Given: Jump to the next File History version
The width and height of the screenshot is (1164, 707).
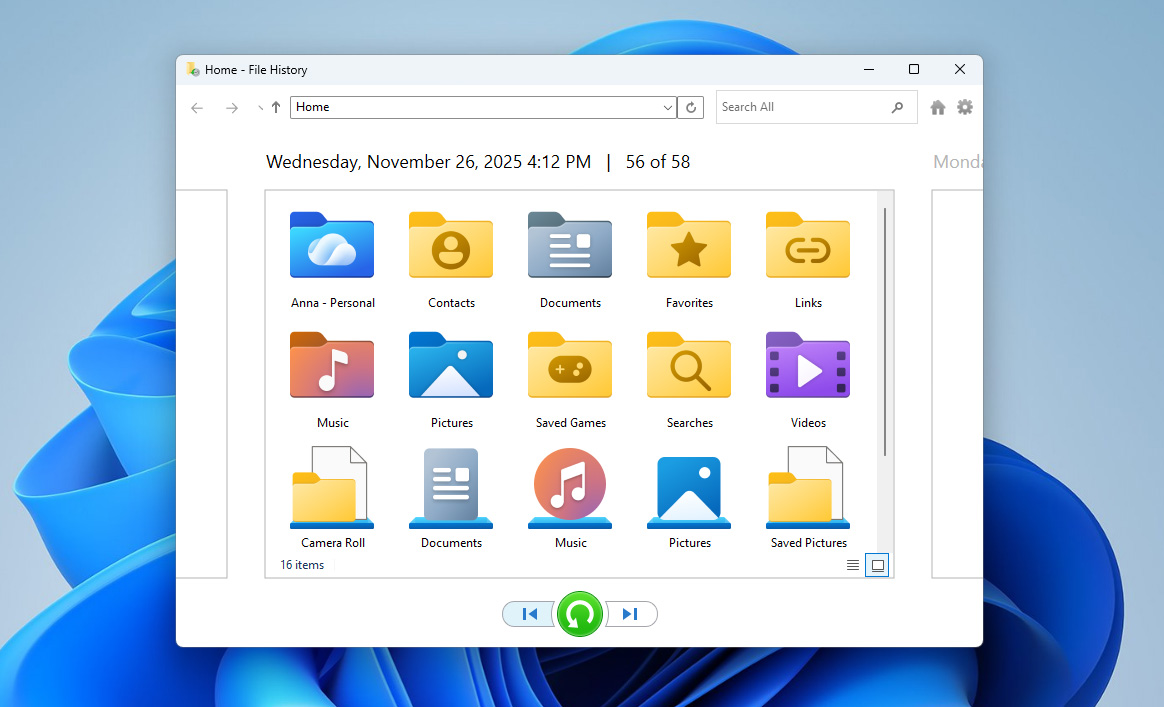Looking at the screenshot, I should point(631,614).
